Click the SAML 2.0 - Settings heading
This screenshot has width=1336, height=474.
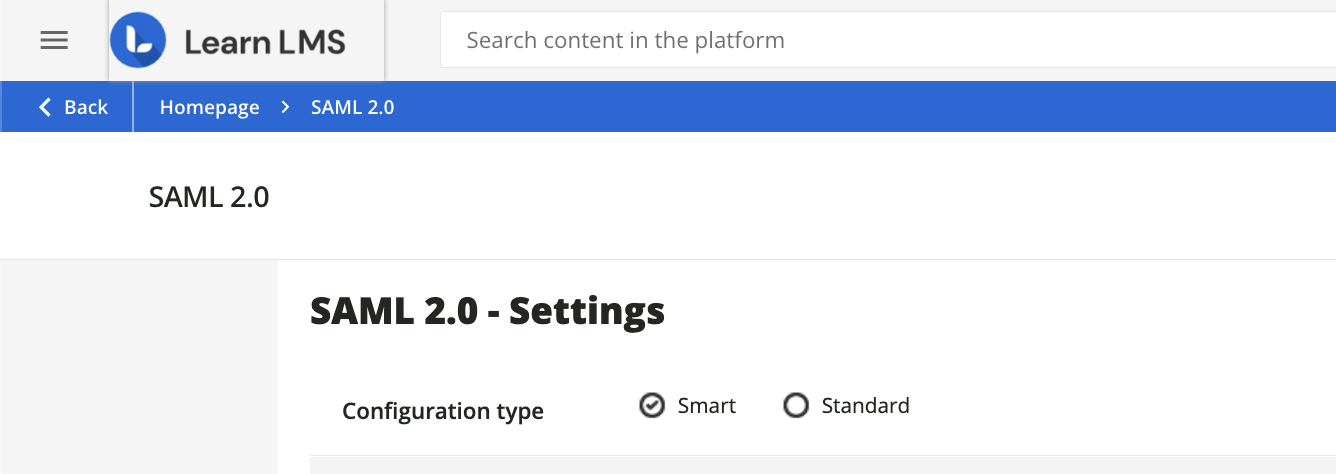(487, 311)
